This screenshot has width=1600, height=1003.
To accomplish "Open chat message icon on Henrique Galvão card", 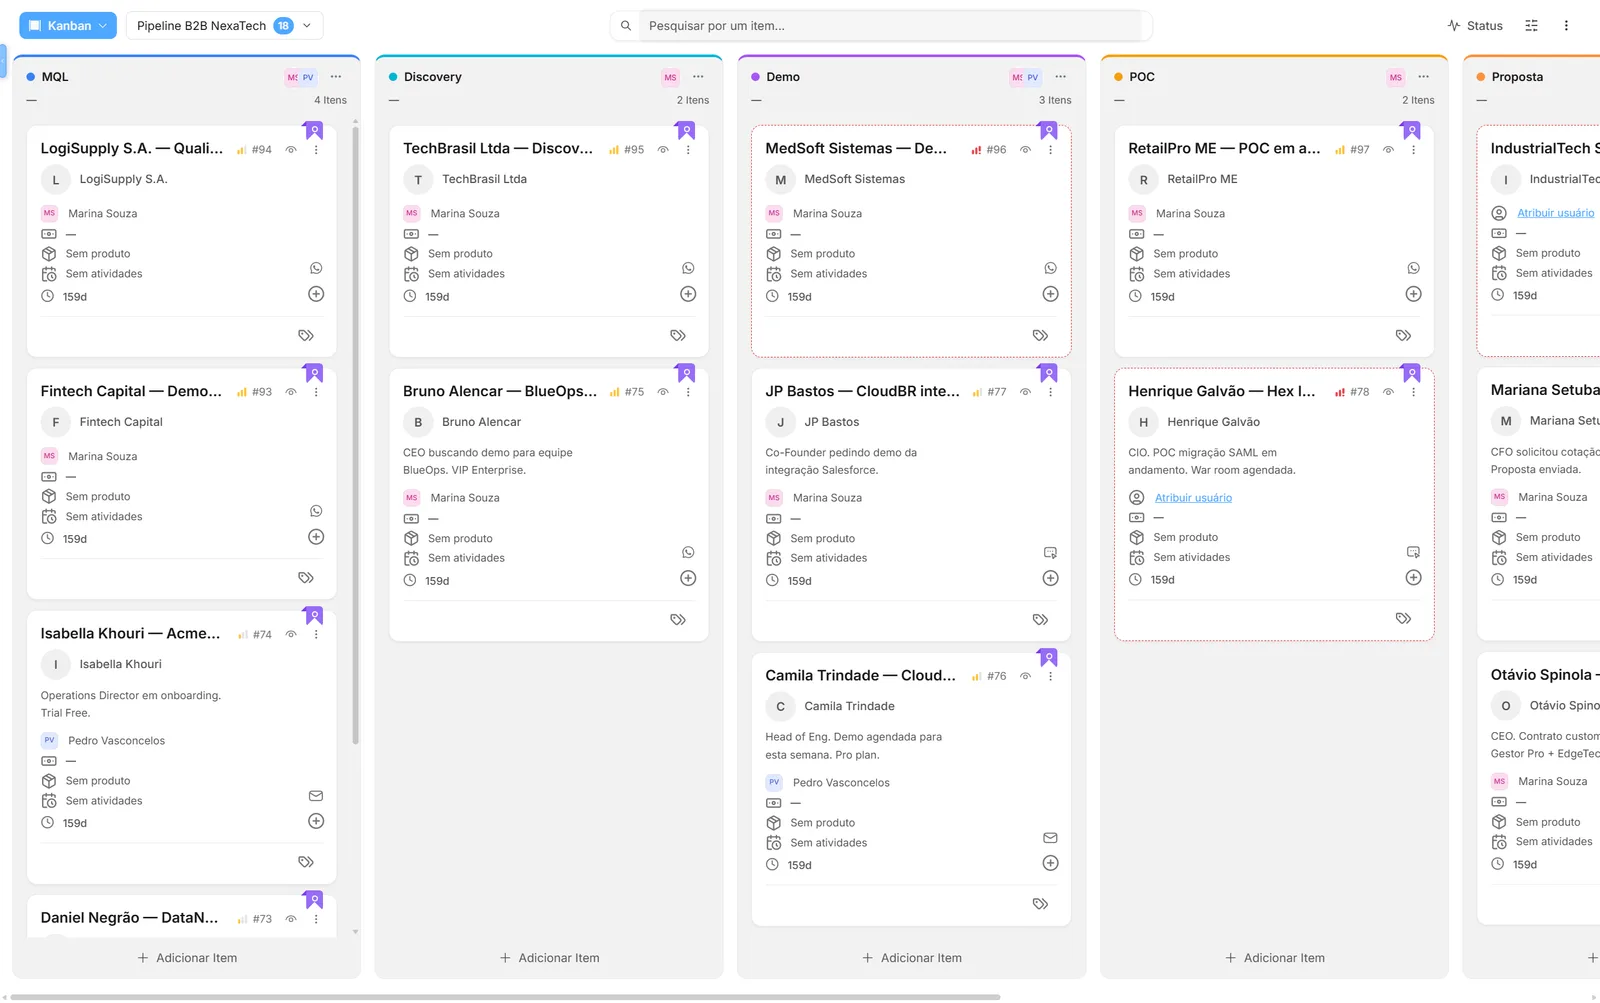I will [x=1413, y=552].
